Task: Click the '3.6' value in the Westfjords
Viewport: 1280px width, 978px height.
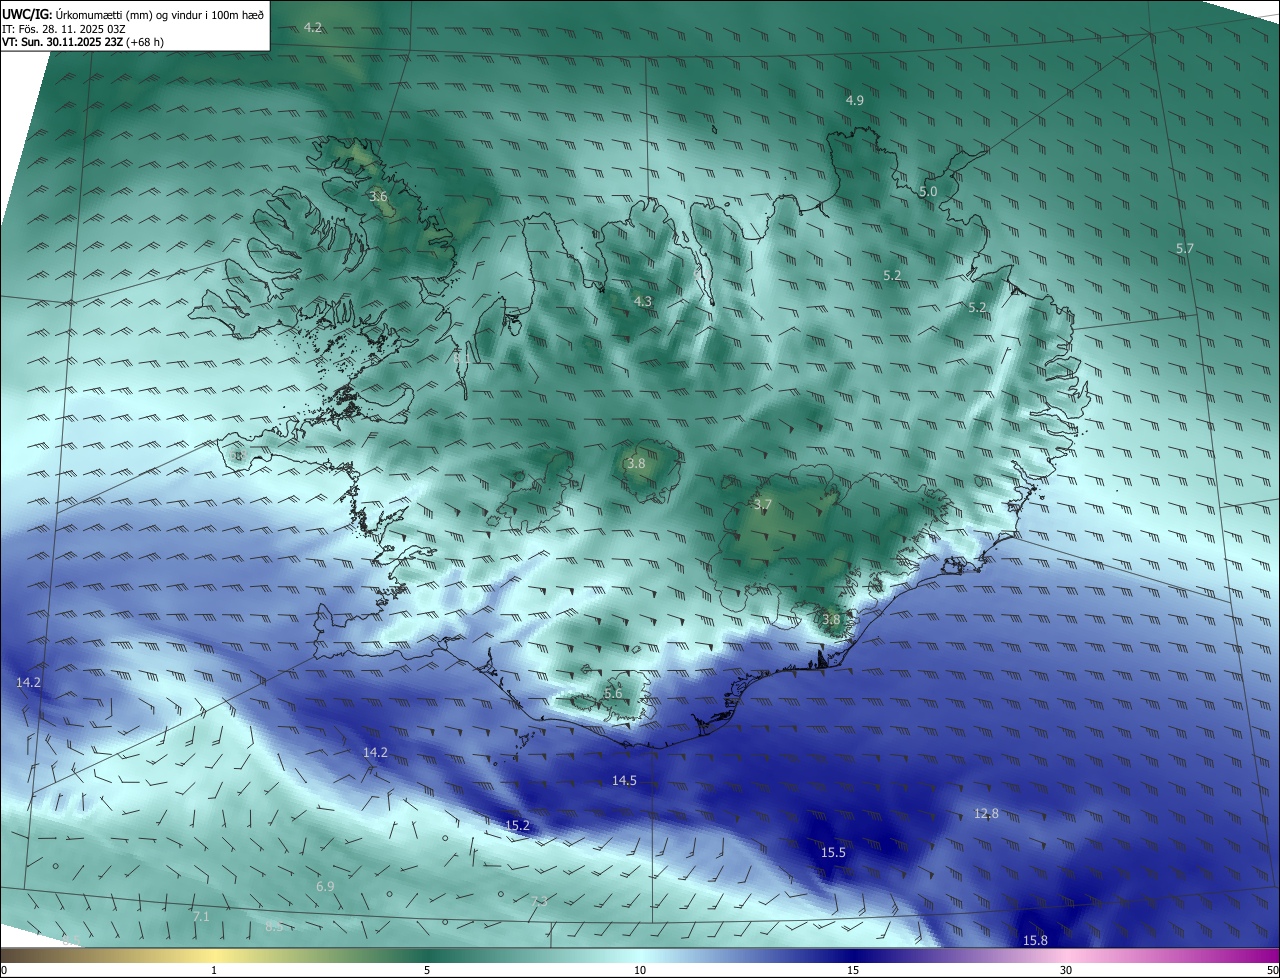Action: [x=378, y=196]
